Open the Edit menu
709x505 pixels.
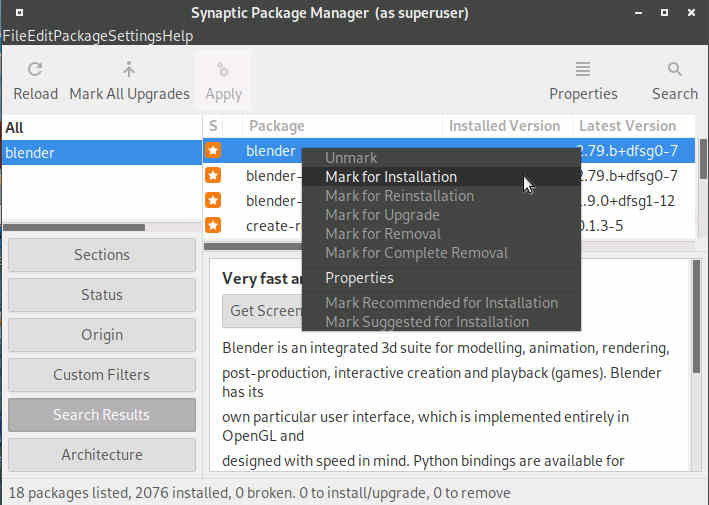(40, 36)
